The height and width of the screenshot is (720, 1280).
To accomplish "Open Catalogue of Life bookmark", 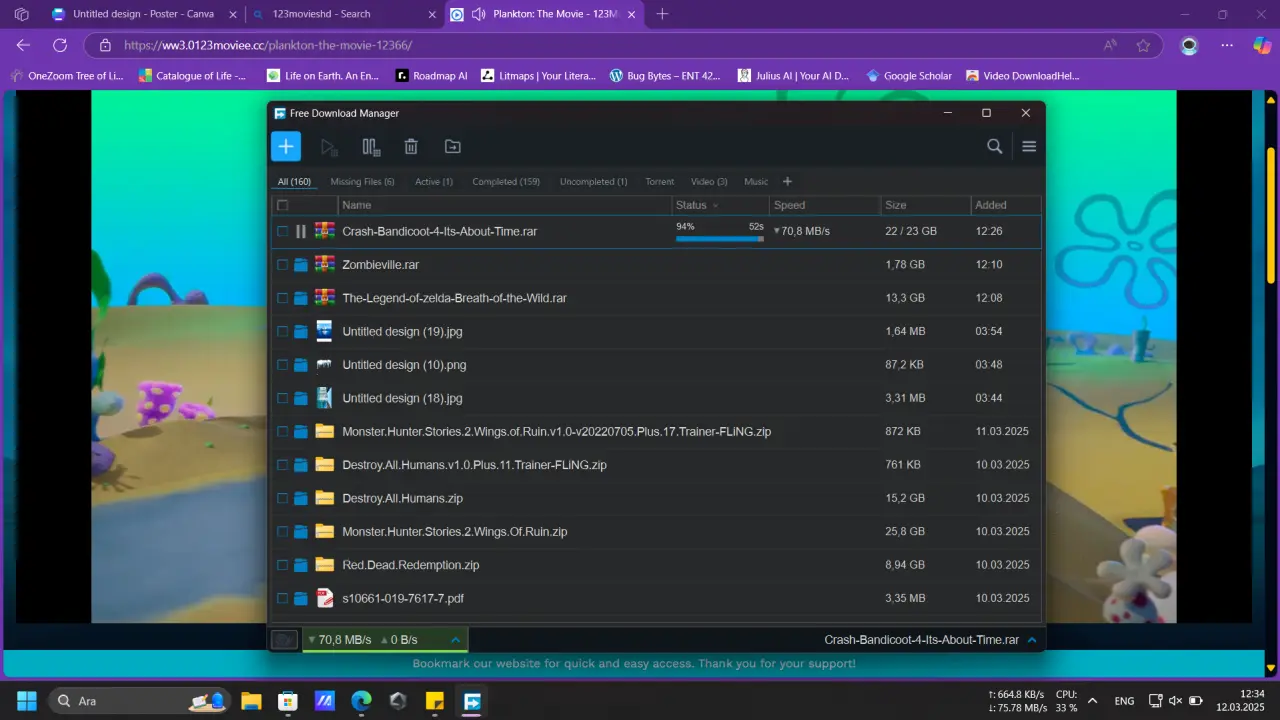I will coord(192,75).
